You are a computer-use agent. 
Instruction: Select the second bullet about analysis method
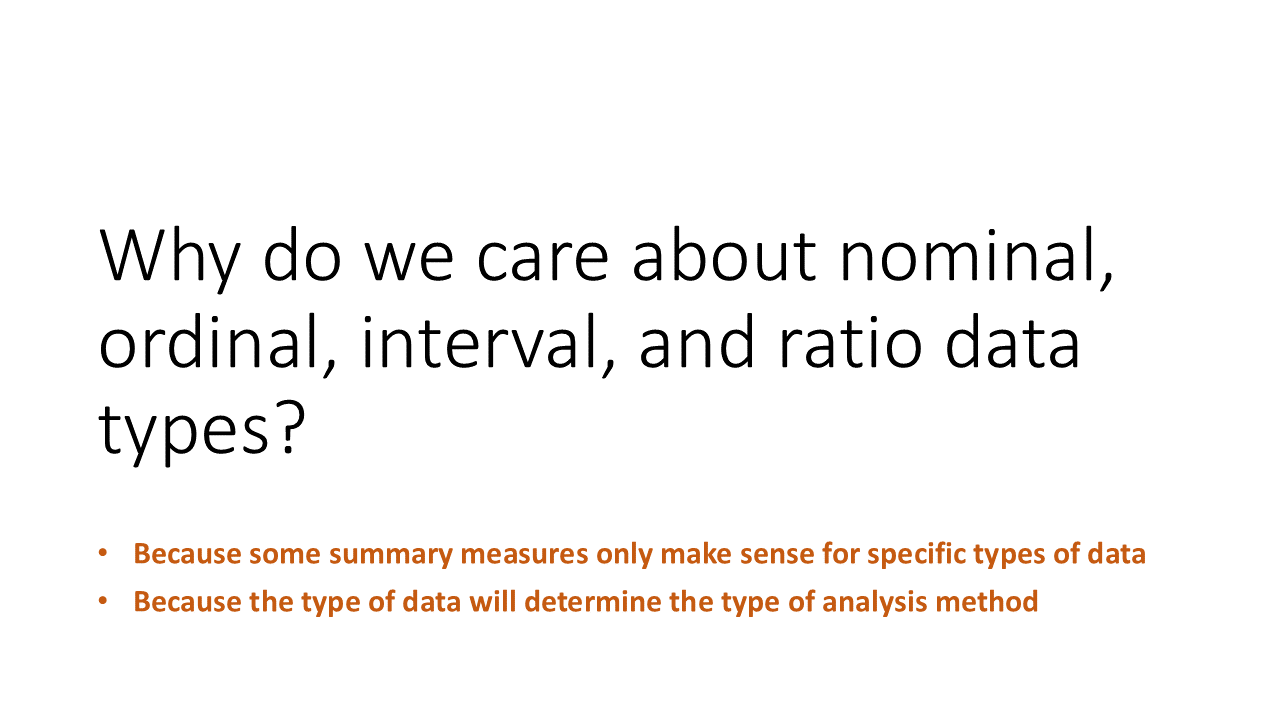pos(586,602)
